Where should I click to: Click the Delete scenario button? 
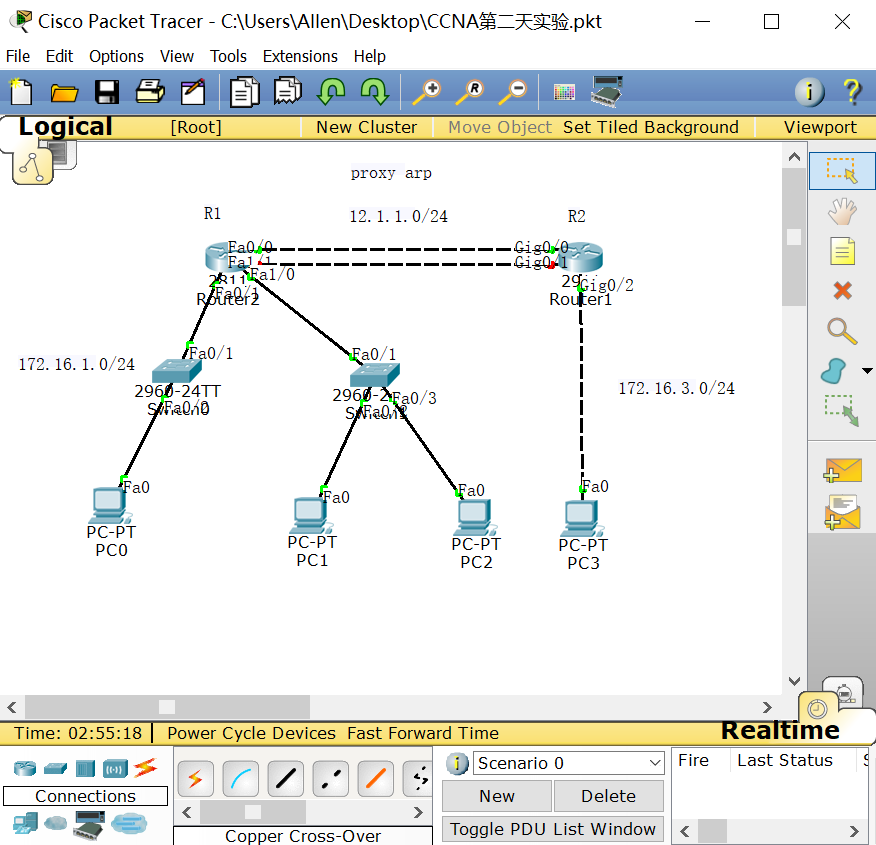coord(608,796)
